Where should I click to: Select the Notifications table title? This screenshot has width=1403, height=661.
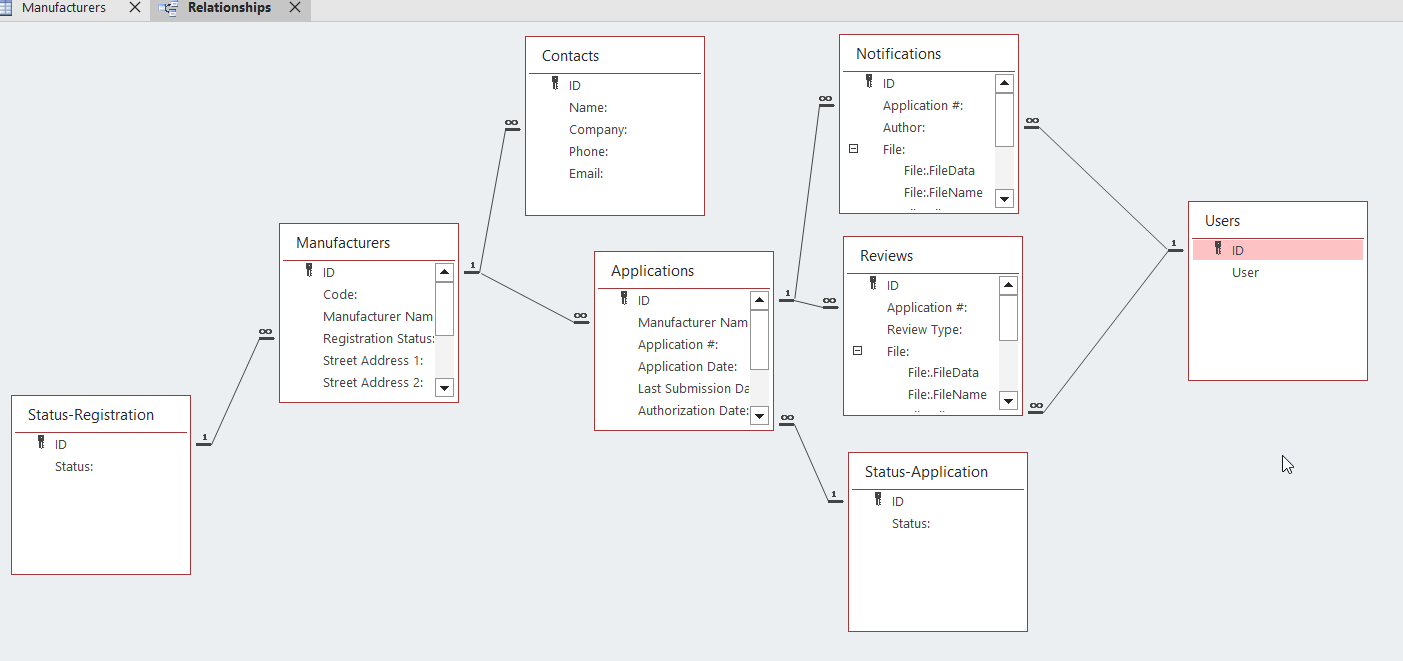[x=899, y=54]
